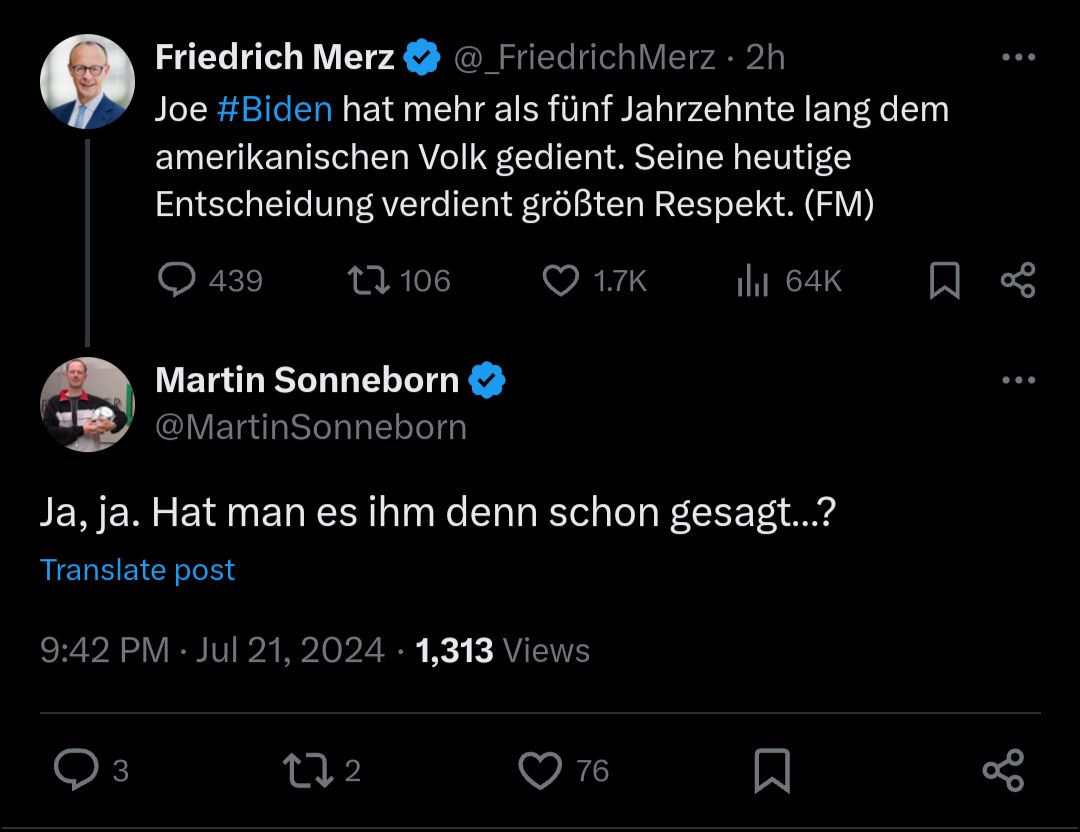Image resolution: width=1080 pixels, height=832 pixels.
Task: Share Martin Sonneborn's post
Action: point(1003,770)
